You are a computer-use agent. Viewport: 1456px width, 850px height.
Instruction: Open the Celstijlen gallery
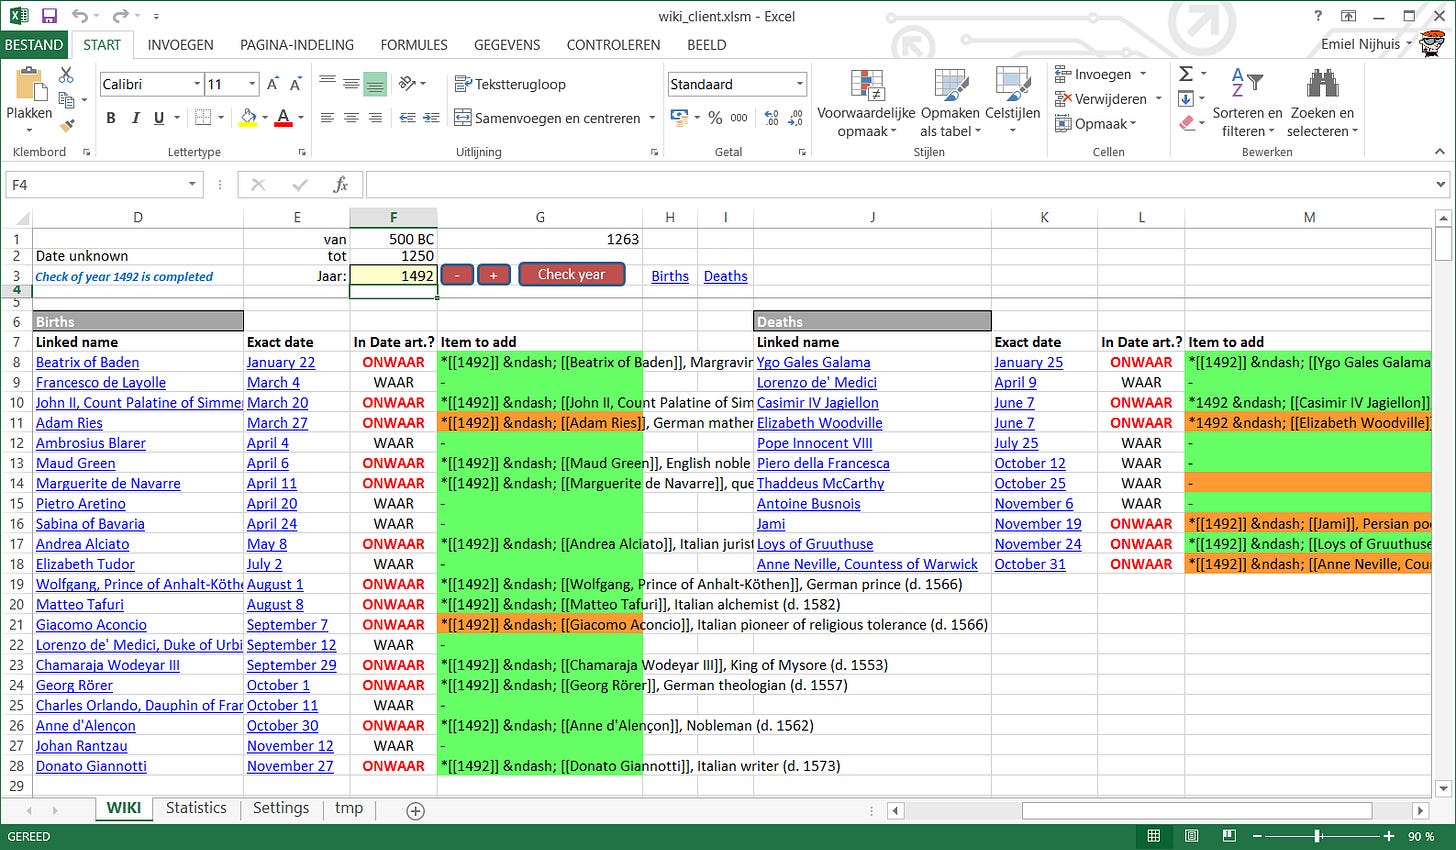[1012, 100]
